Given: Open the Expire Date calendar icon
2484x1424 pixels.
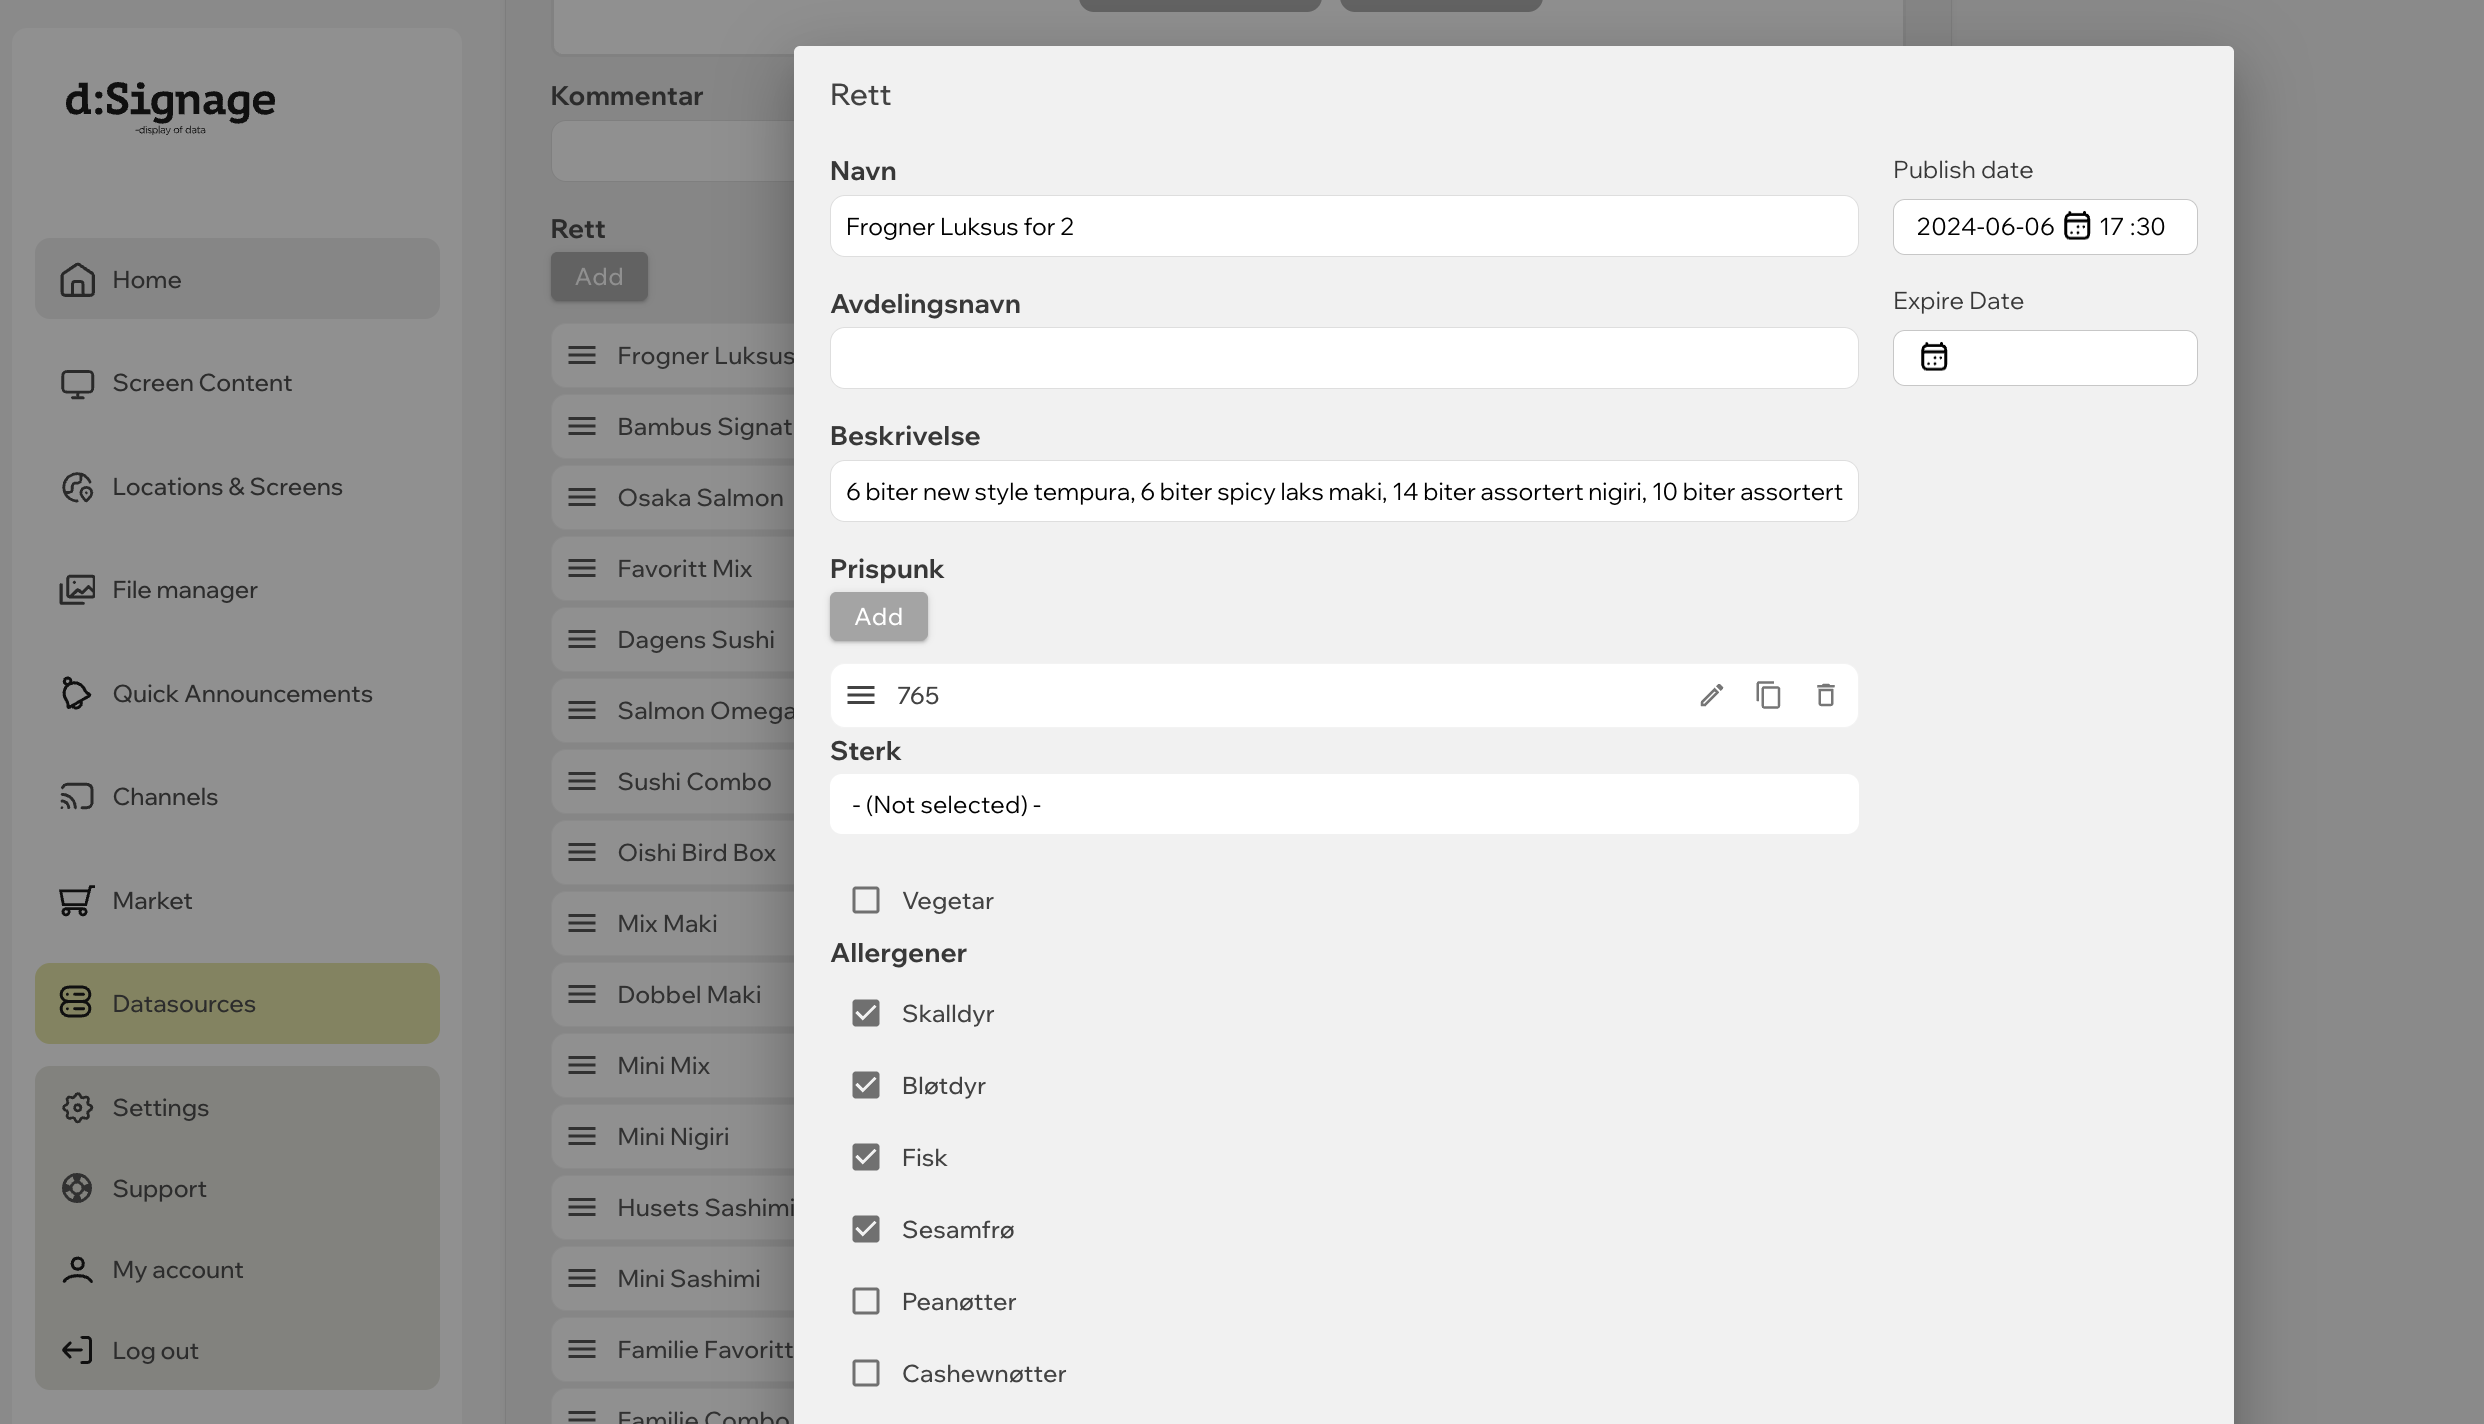Looking at the screenshot, I should [1934, 357].
